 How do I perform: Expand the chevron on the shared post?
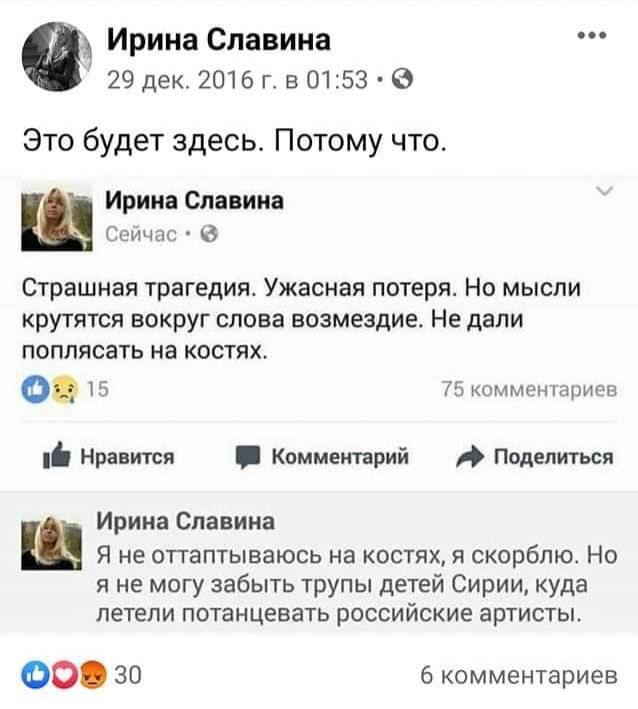tap(605, 191)
